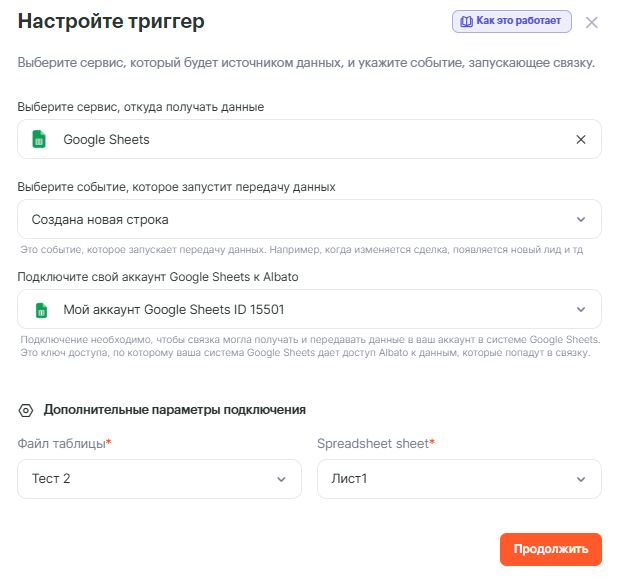Image resolution: width=625 pixels, height=577 pixels.
Task: Click the book icon in the help button
Action: coord(466,21)
